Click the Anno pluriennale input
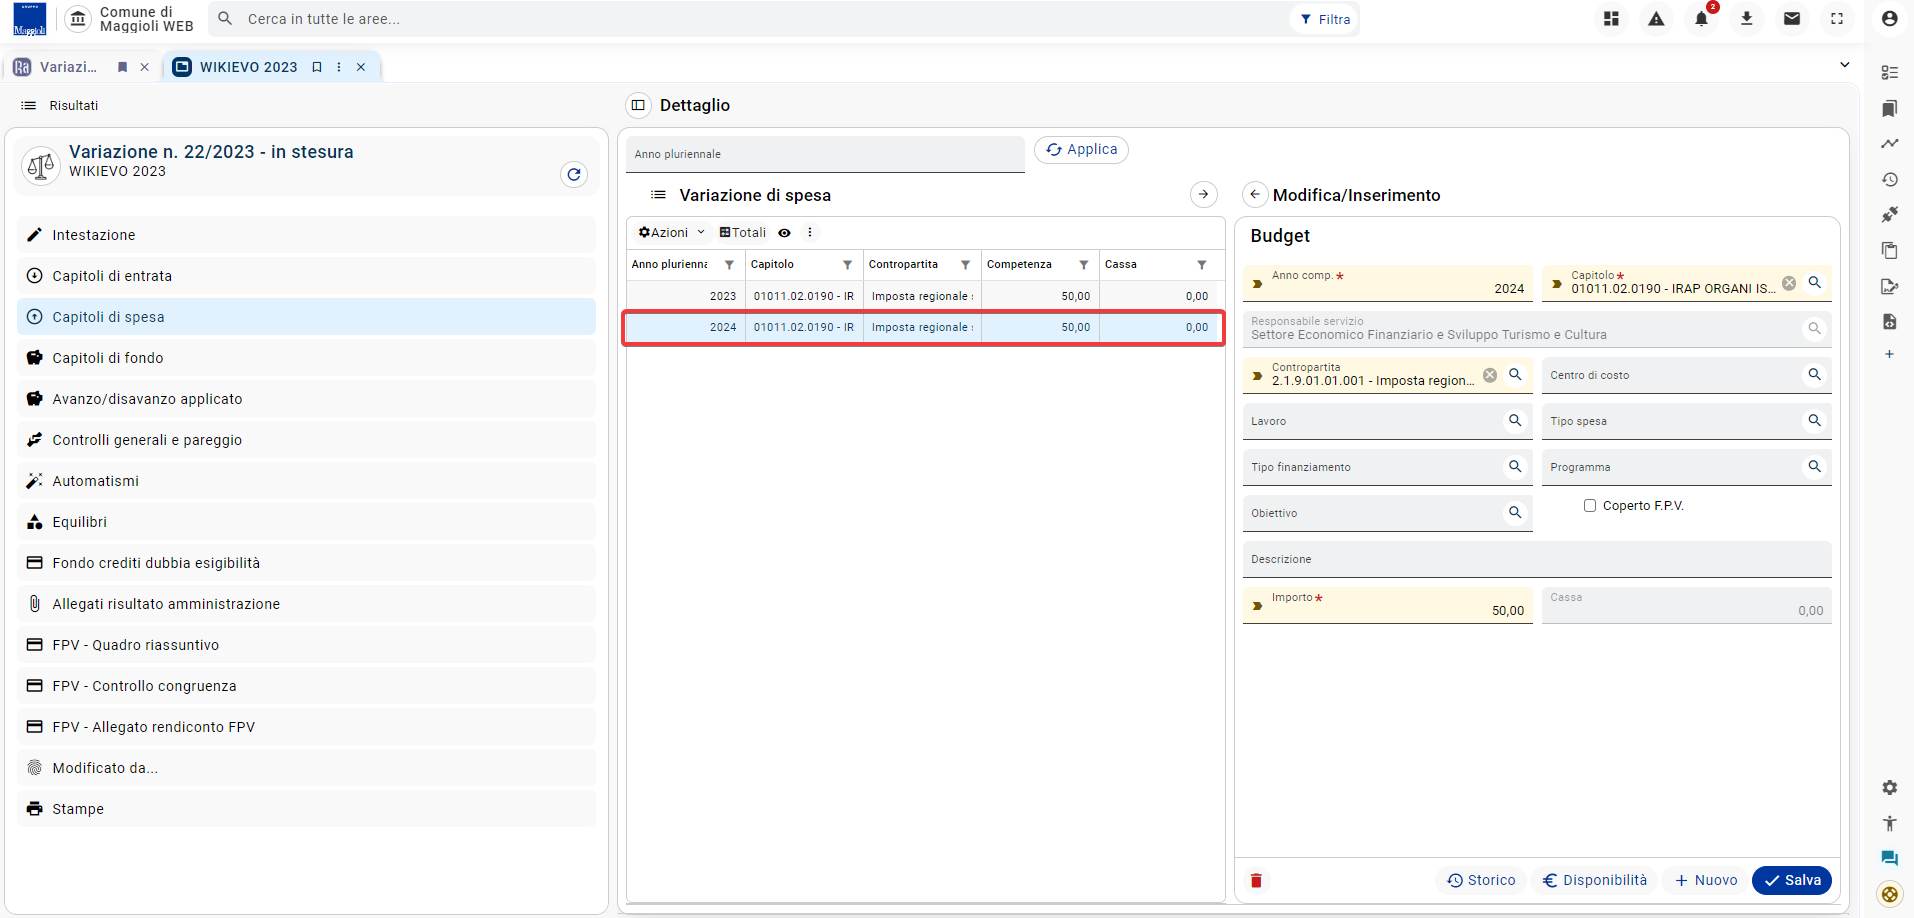This screenshot has height=918, width=1914. pos(825,154)
